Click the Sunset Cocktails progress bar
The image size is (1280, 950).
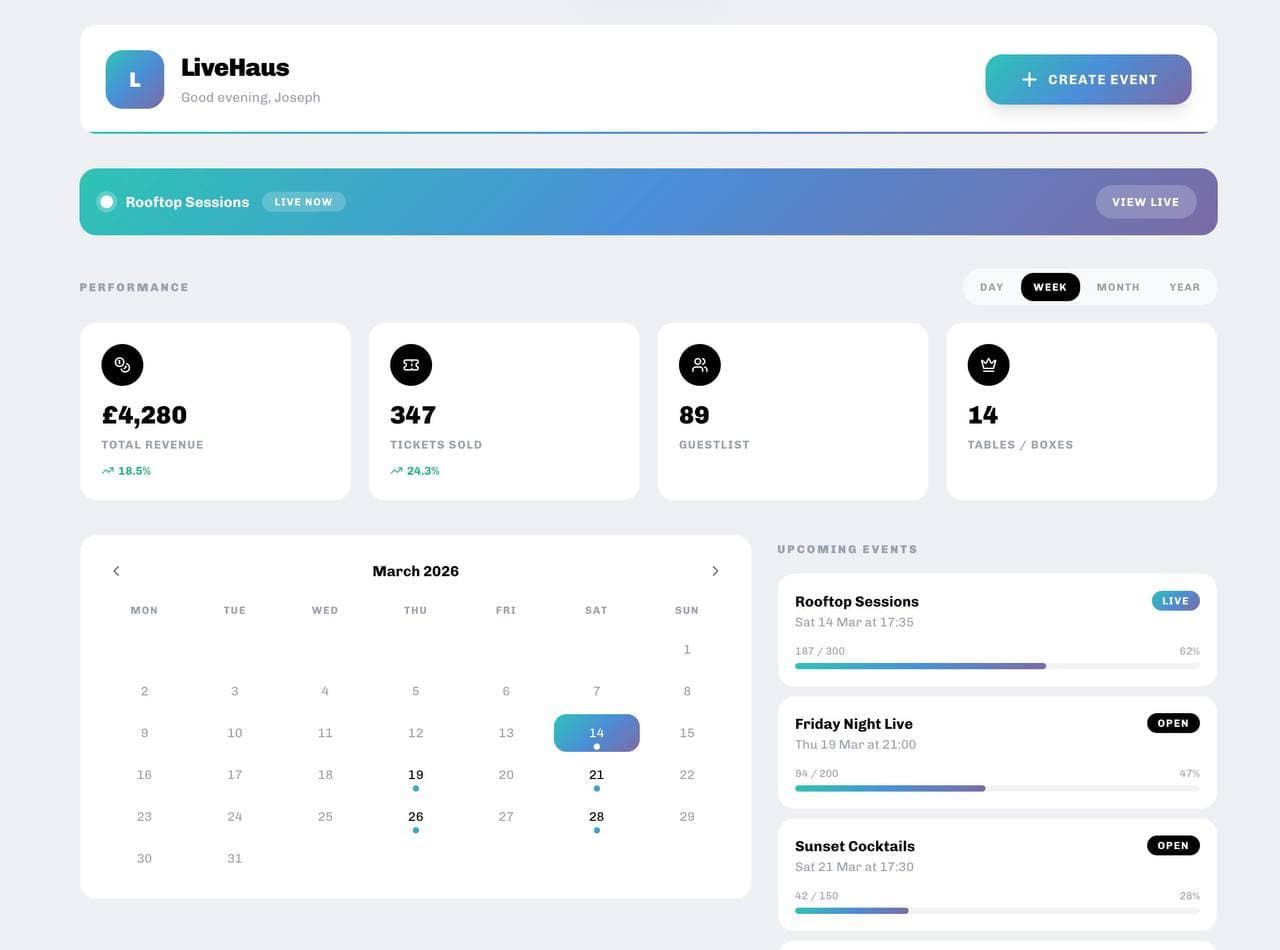pos(996,910)
